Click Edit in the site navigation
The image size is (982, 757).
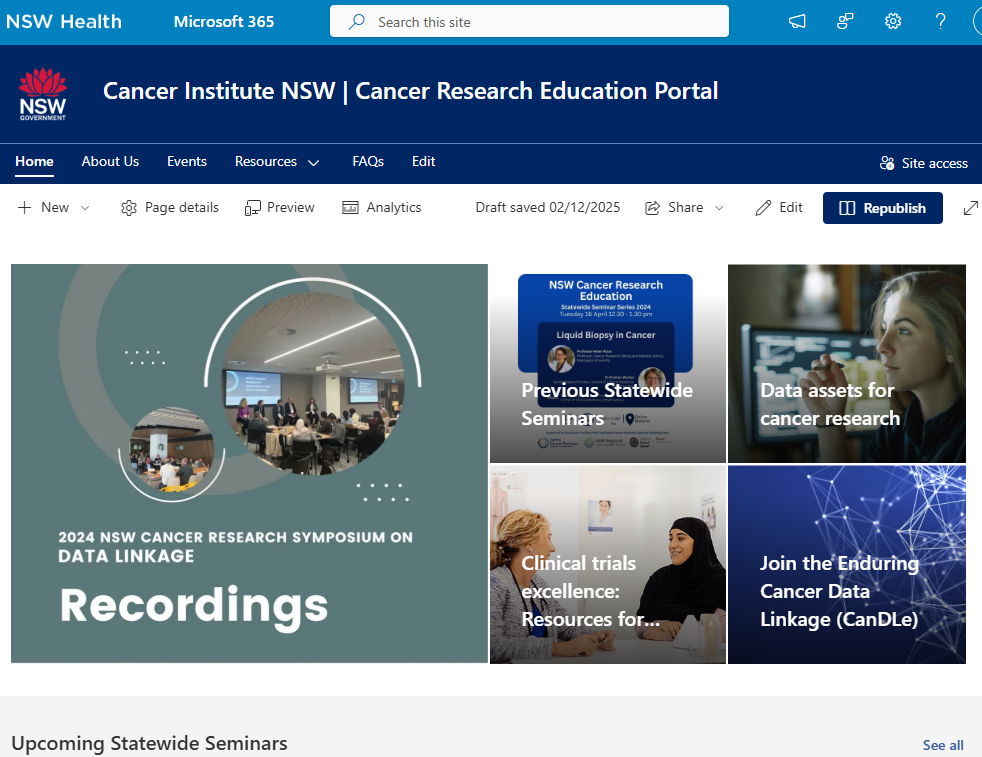(423, 162)
